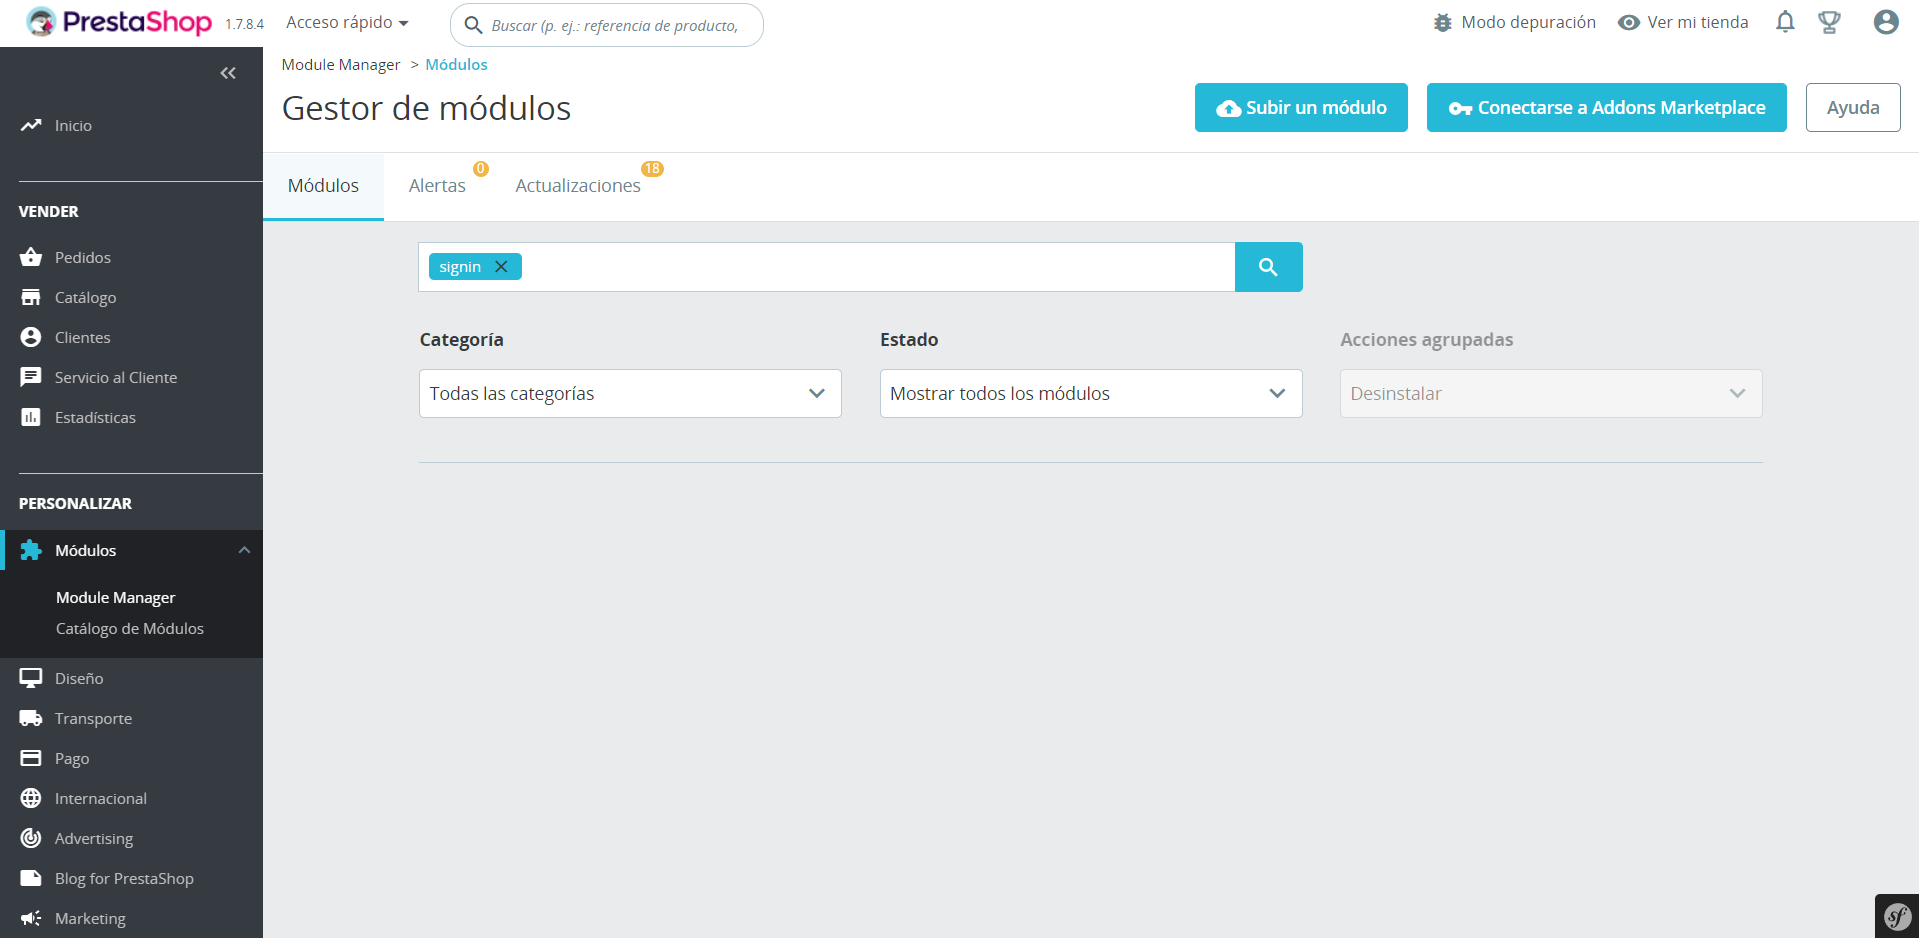Open Servicio al Cliente in sidebar
1919x938 pixels.
pos(116,377)
